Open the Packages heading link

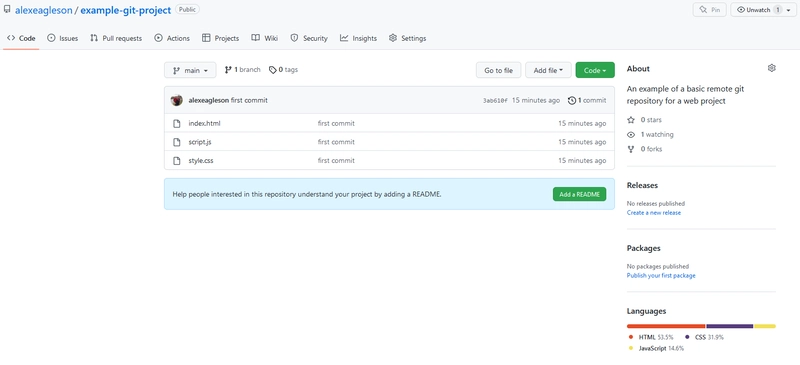(643, 248)
